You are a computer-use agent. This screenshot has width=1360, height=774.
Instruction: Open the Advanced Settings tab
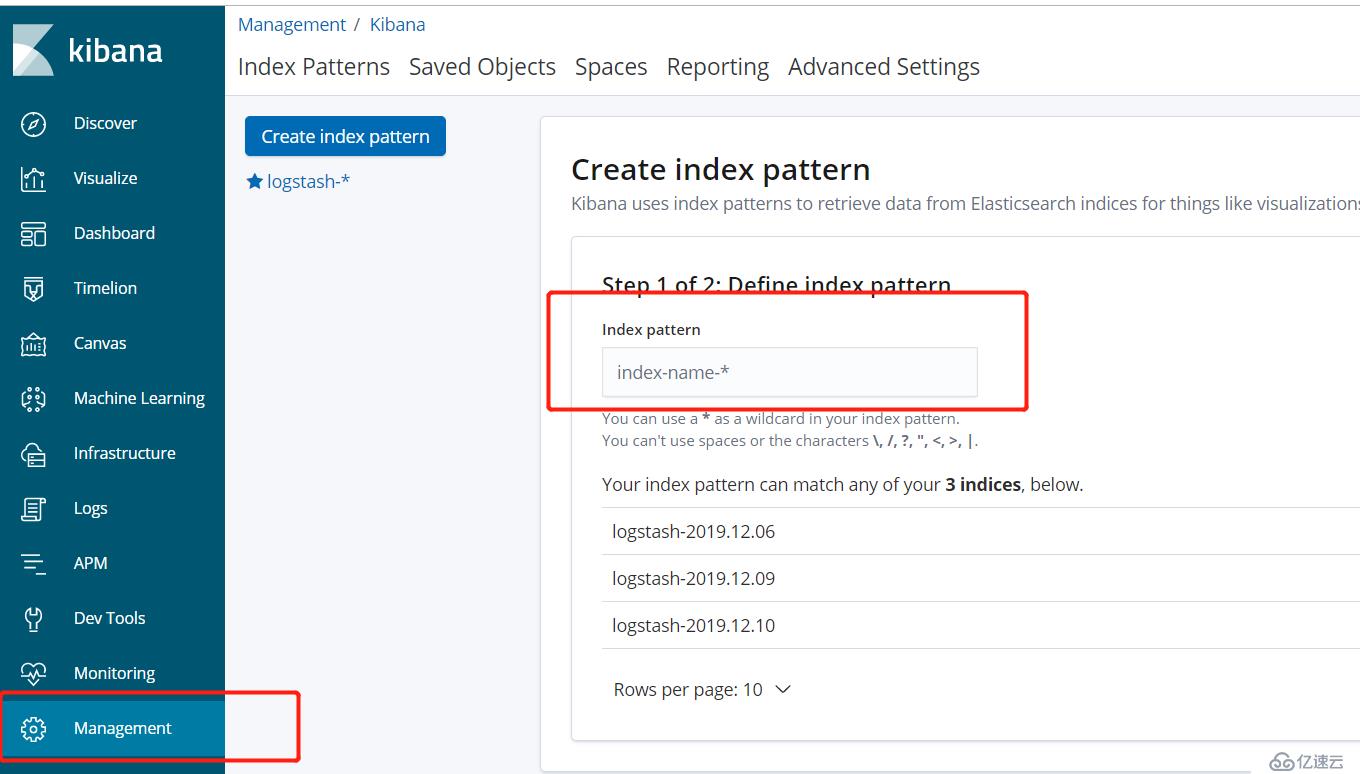pos(884,67)
